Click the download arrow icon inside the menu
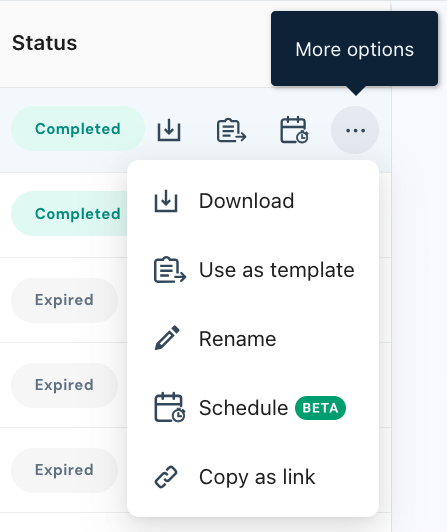The width and height of the screenshot is (447, 532). [166, 201]
